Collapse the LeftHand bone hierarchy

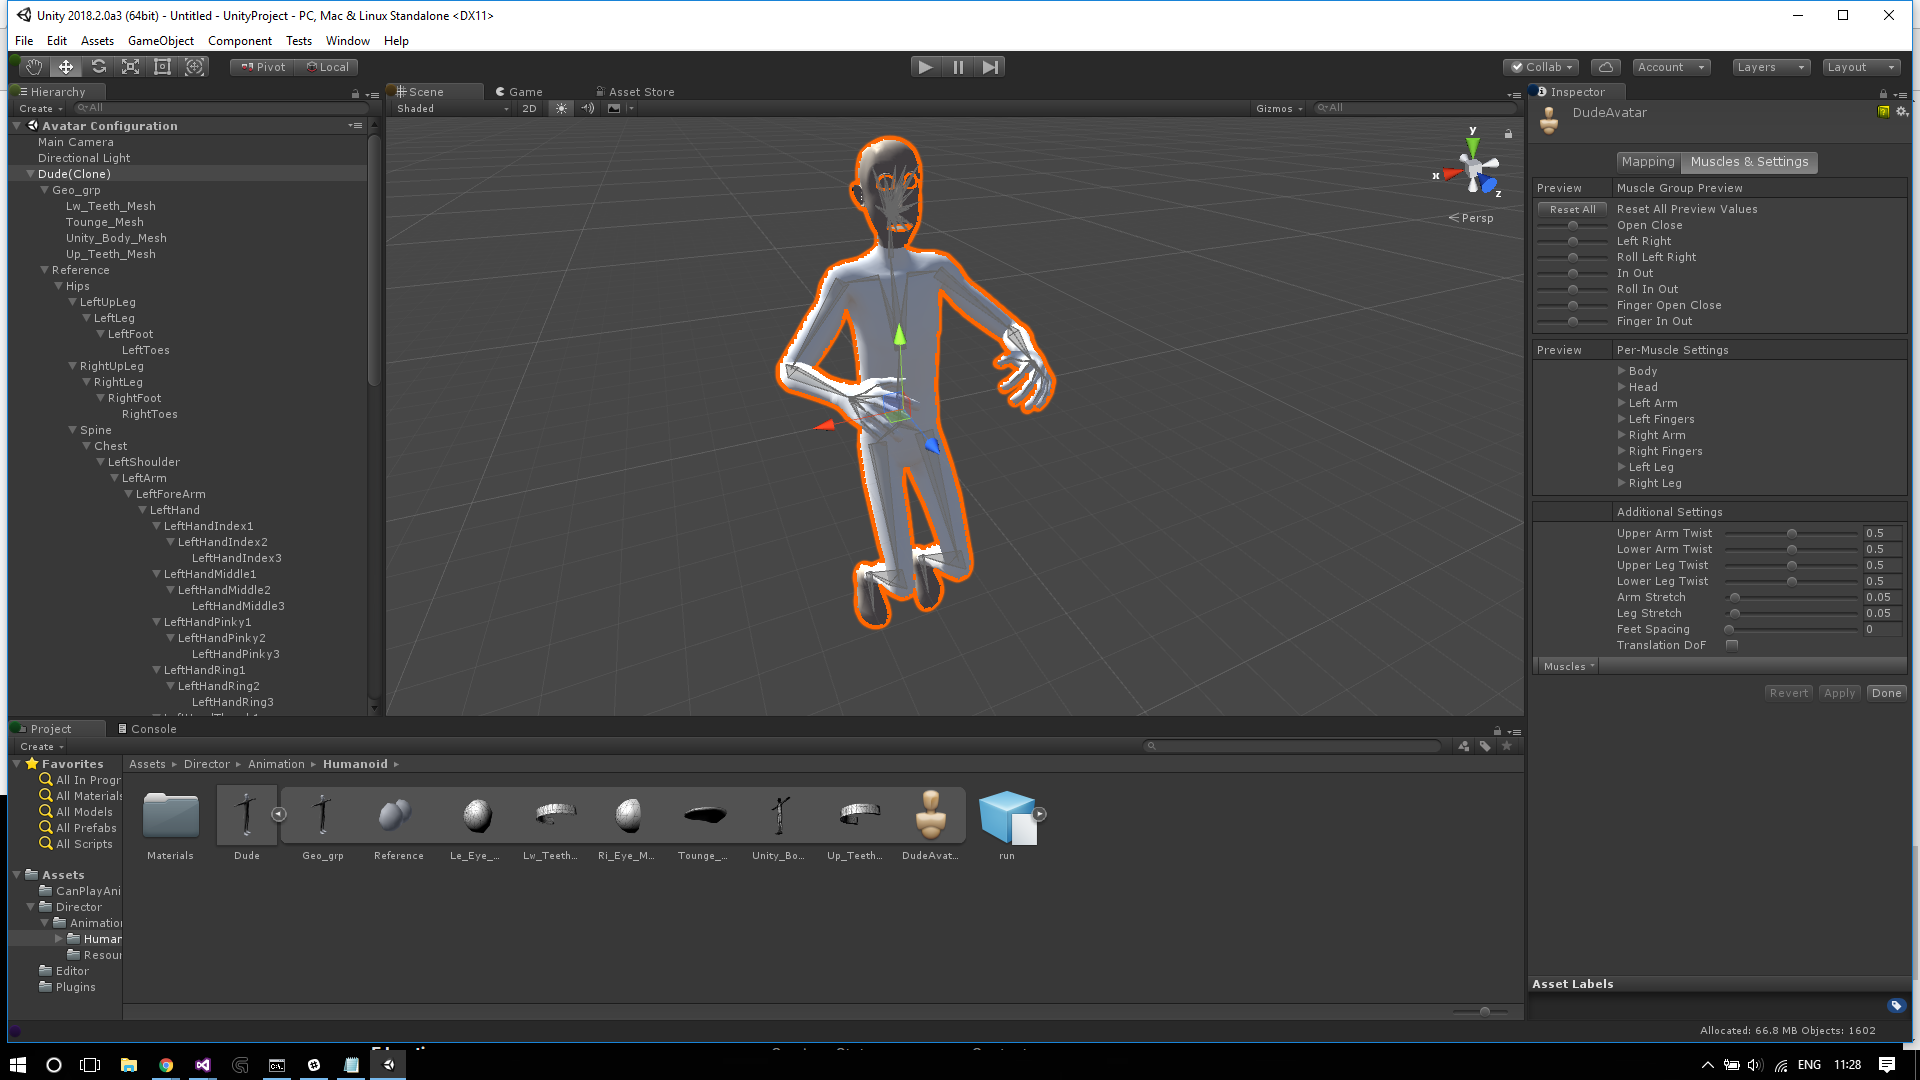point(143,510)
